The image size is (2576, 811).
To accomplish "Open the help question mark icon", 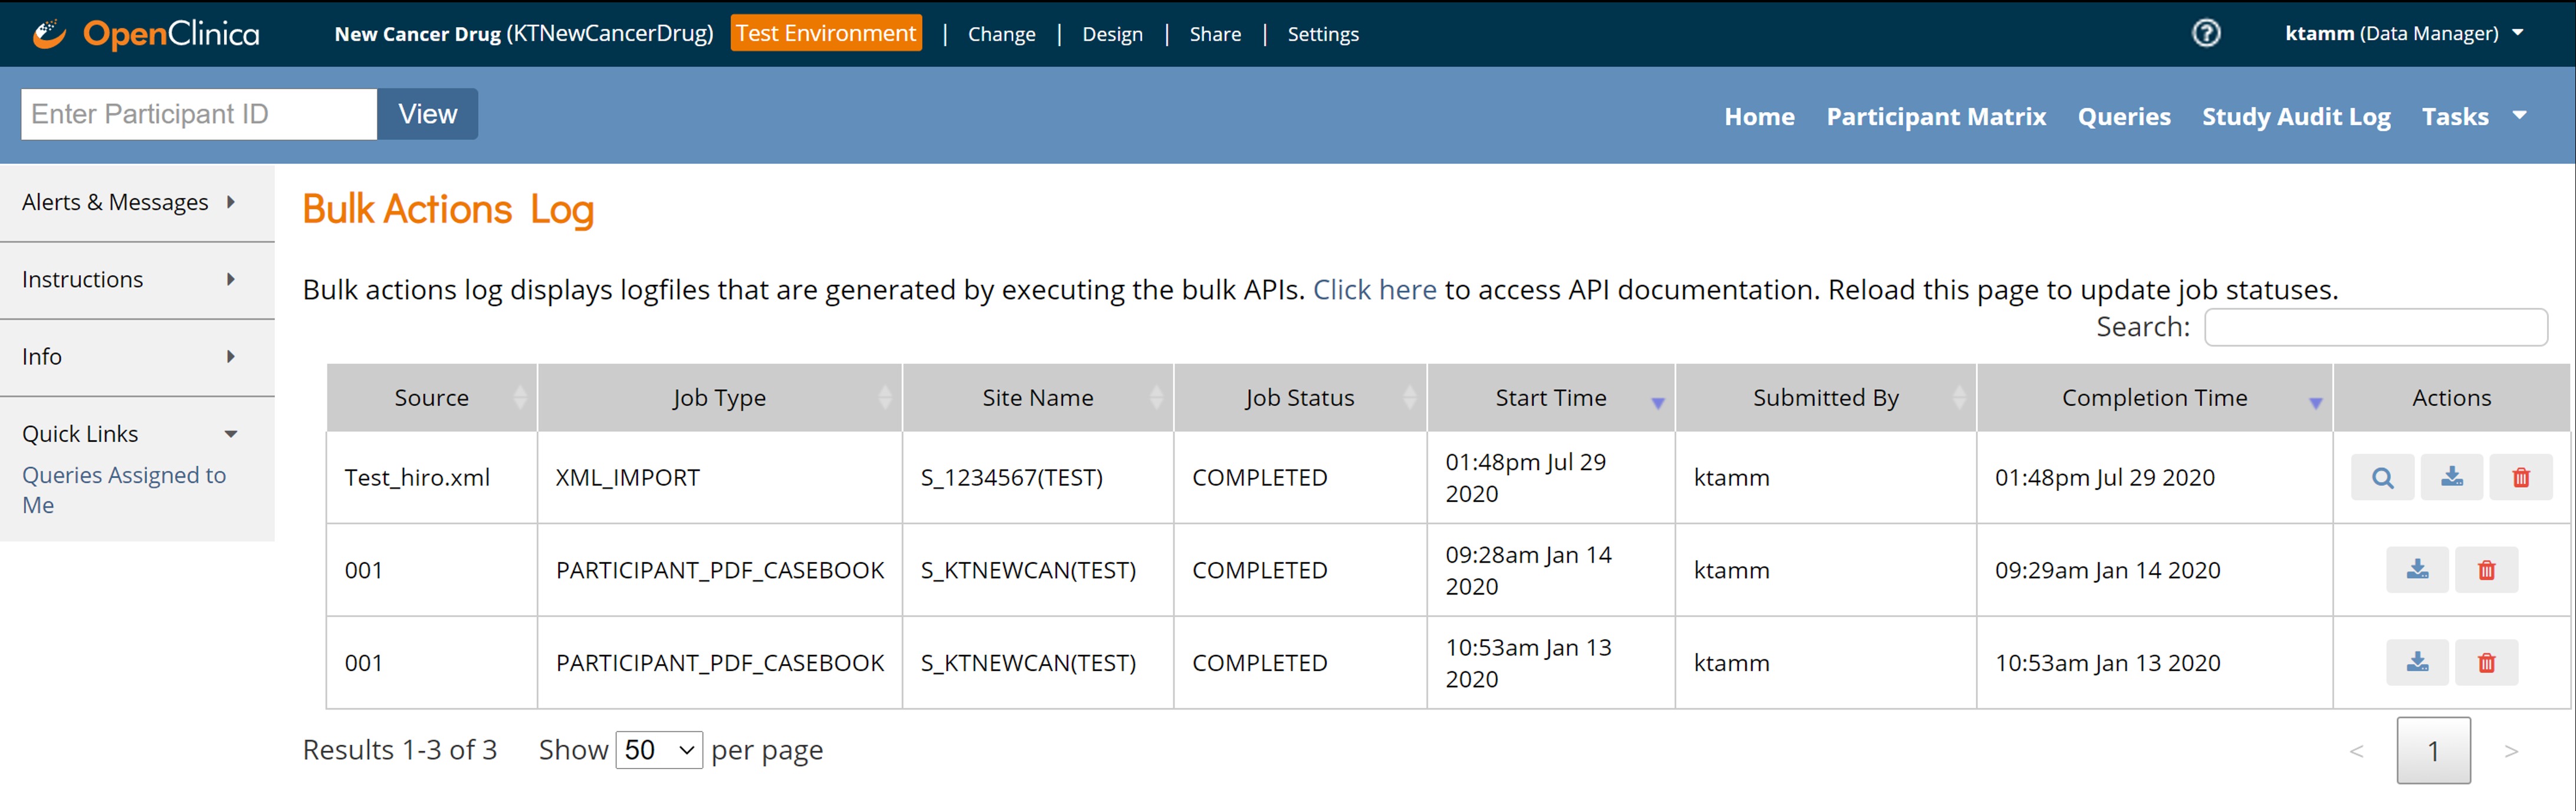I will pyautogui.click(x=2206, y=33).
